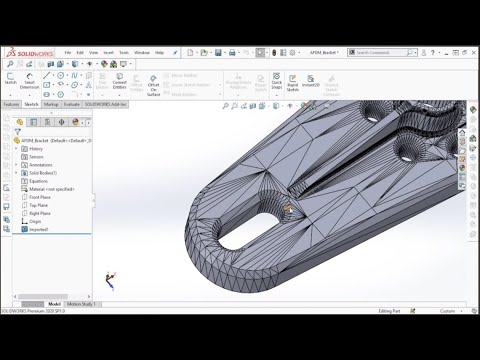Image resolution: width=480 pixels, height=360 pixels.
Task: Open the search commands dropdown arrow
Action: coord(415,53)
